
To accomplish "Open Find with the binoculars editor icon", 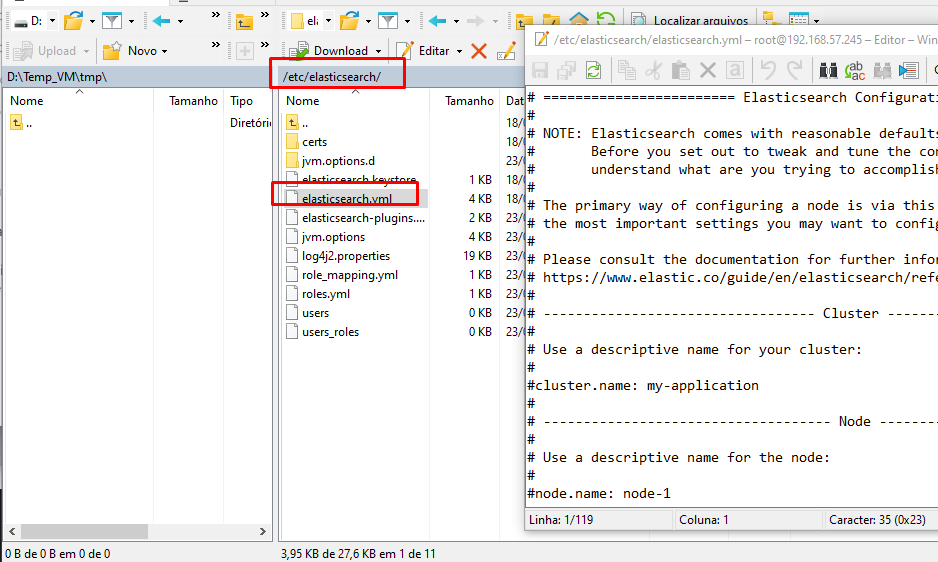I will [828, 71].
